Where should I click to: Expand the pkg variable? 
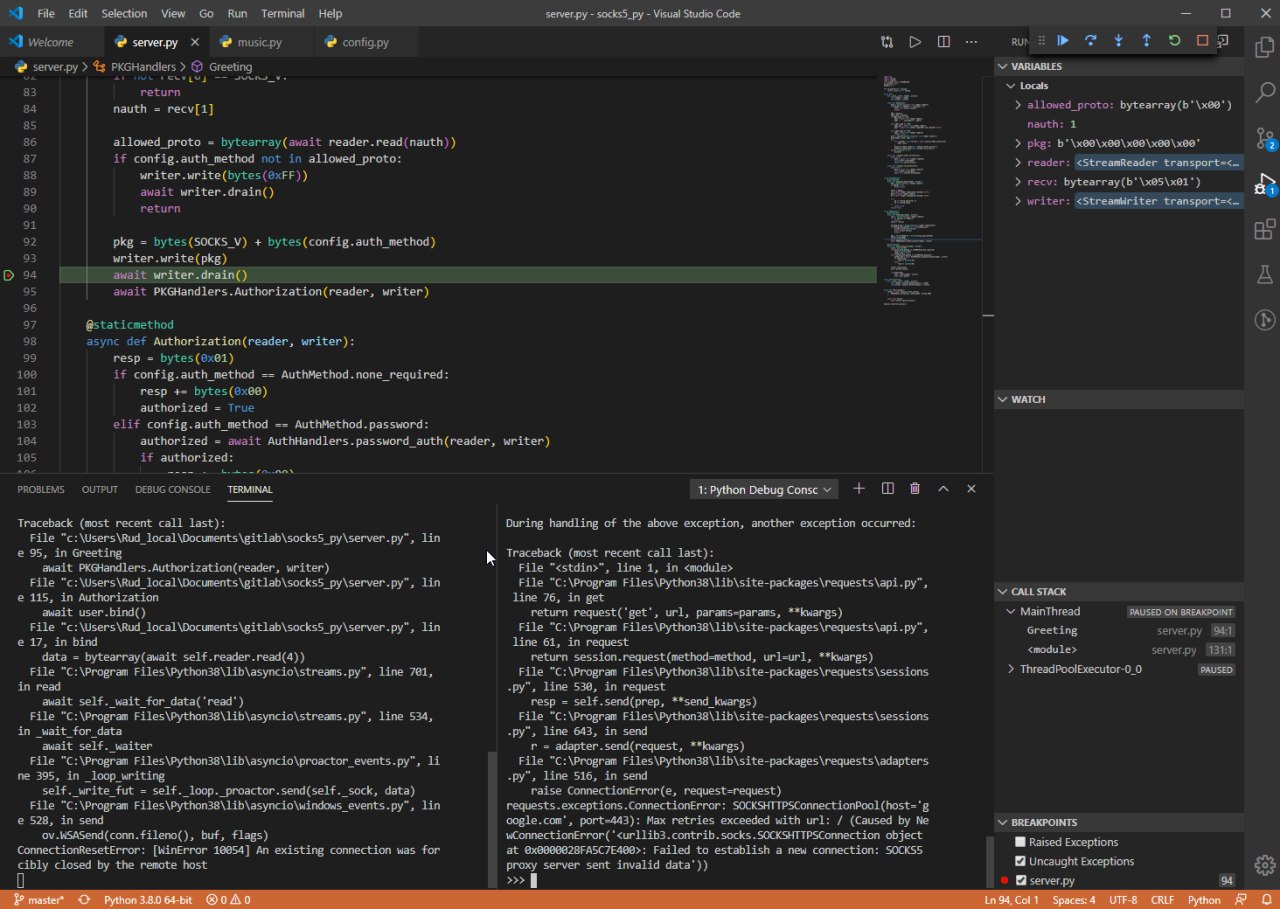coord(1018,143)
